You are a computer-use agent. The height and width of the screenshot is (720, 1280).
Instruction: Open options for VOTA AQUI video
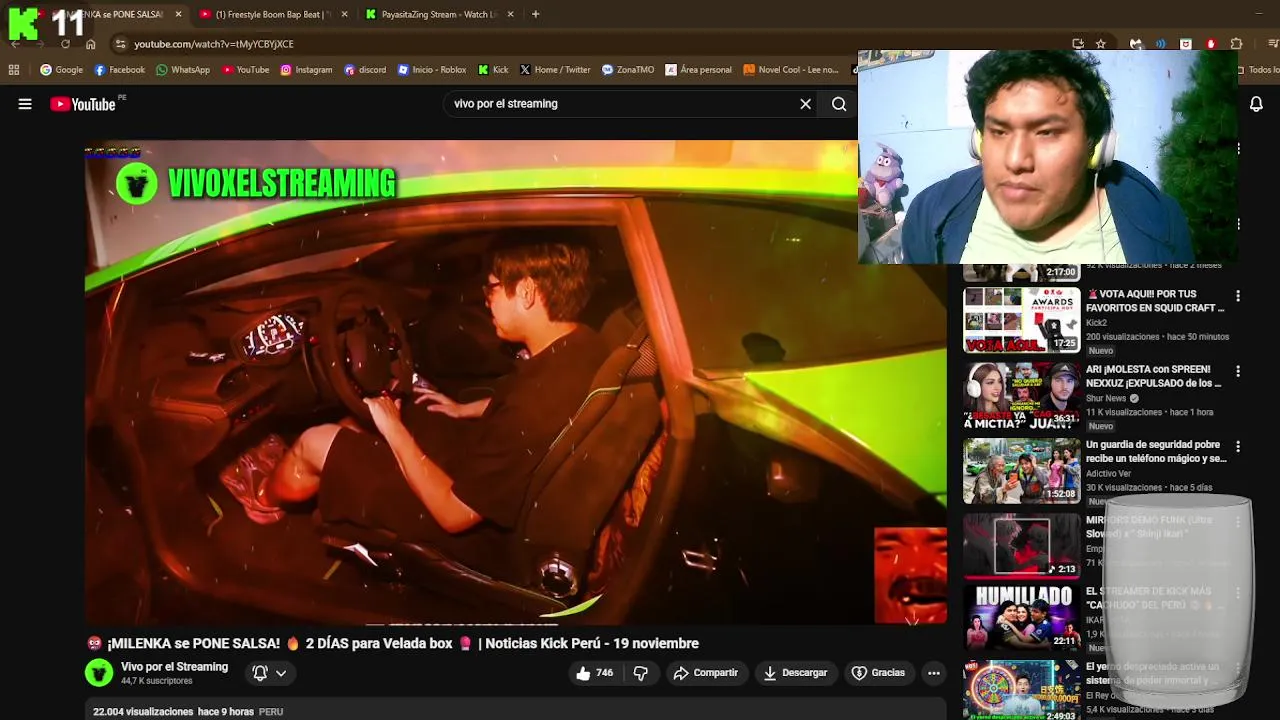tap(1238, 296)
